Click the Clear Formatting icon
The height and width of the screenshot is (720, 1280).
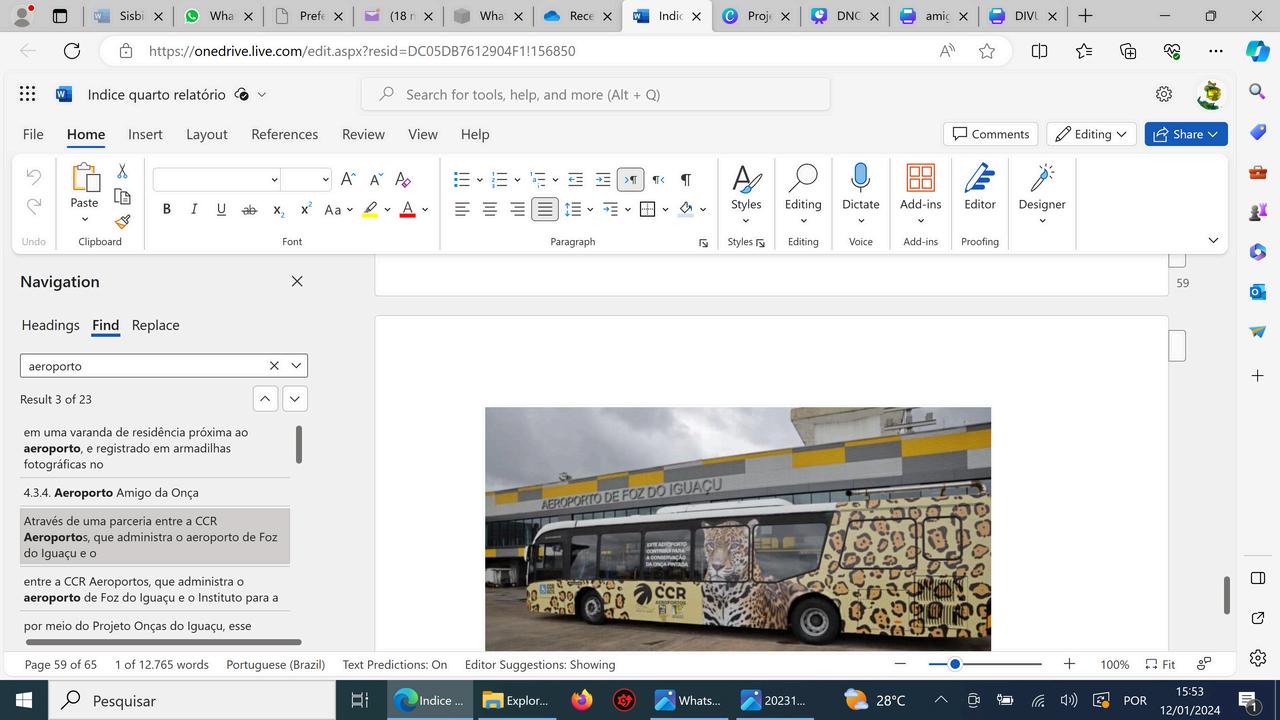pos(403,180)
